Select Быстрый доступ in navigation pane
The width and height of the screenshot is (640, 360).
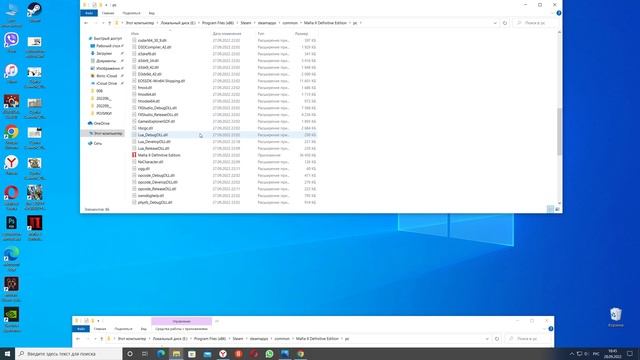[107, 38]
